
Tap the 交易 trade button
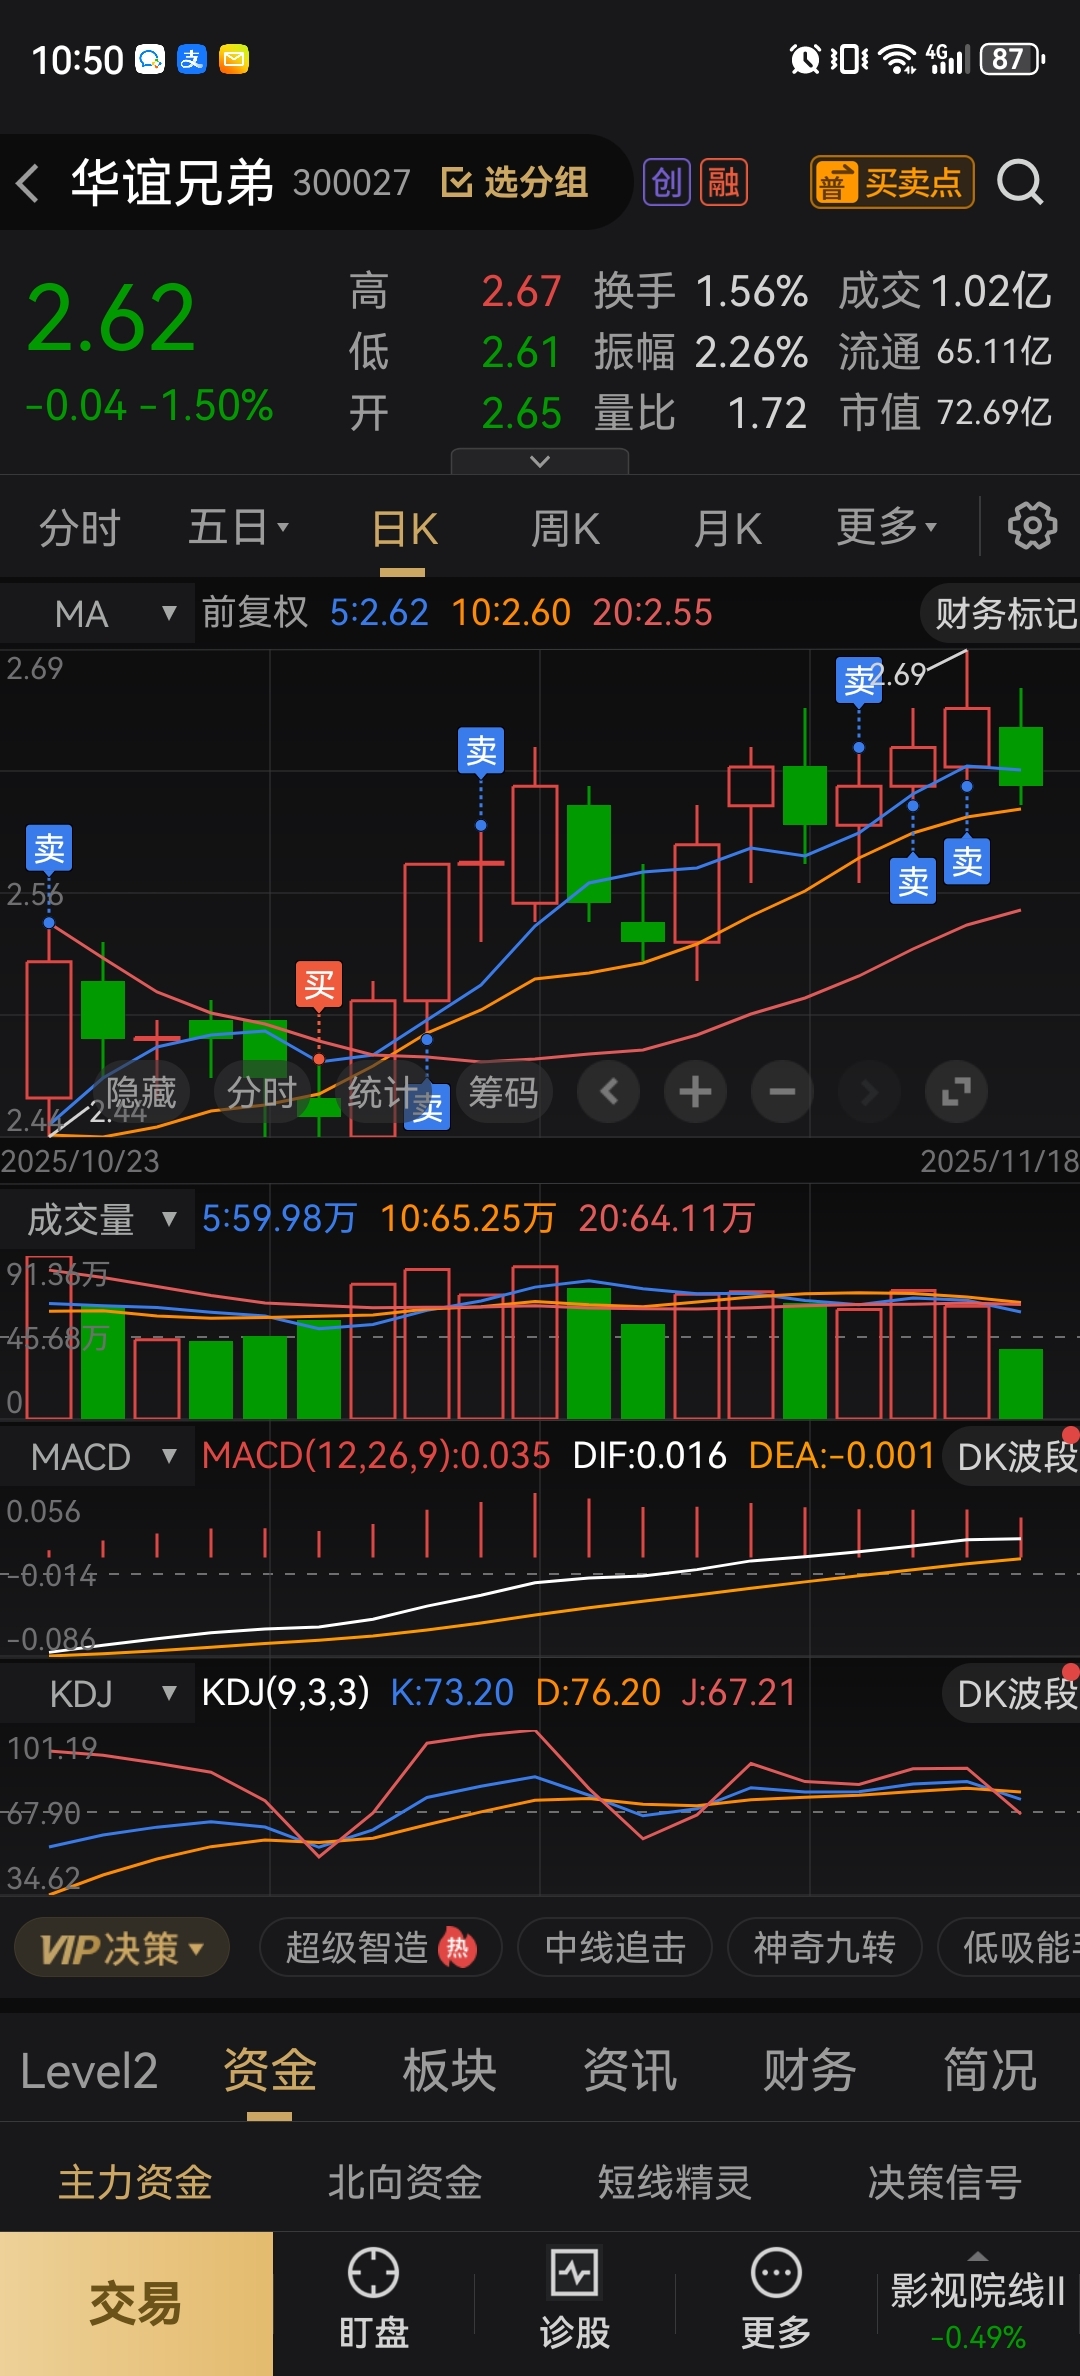point(136,2304)
